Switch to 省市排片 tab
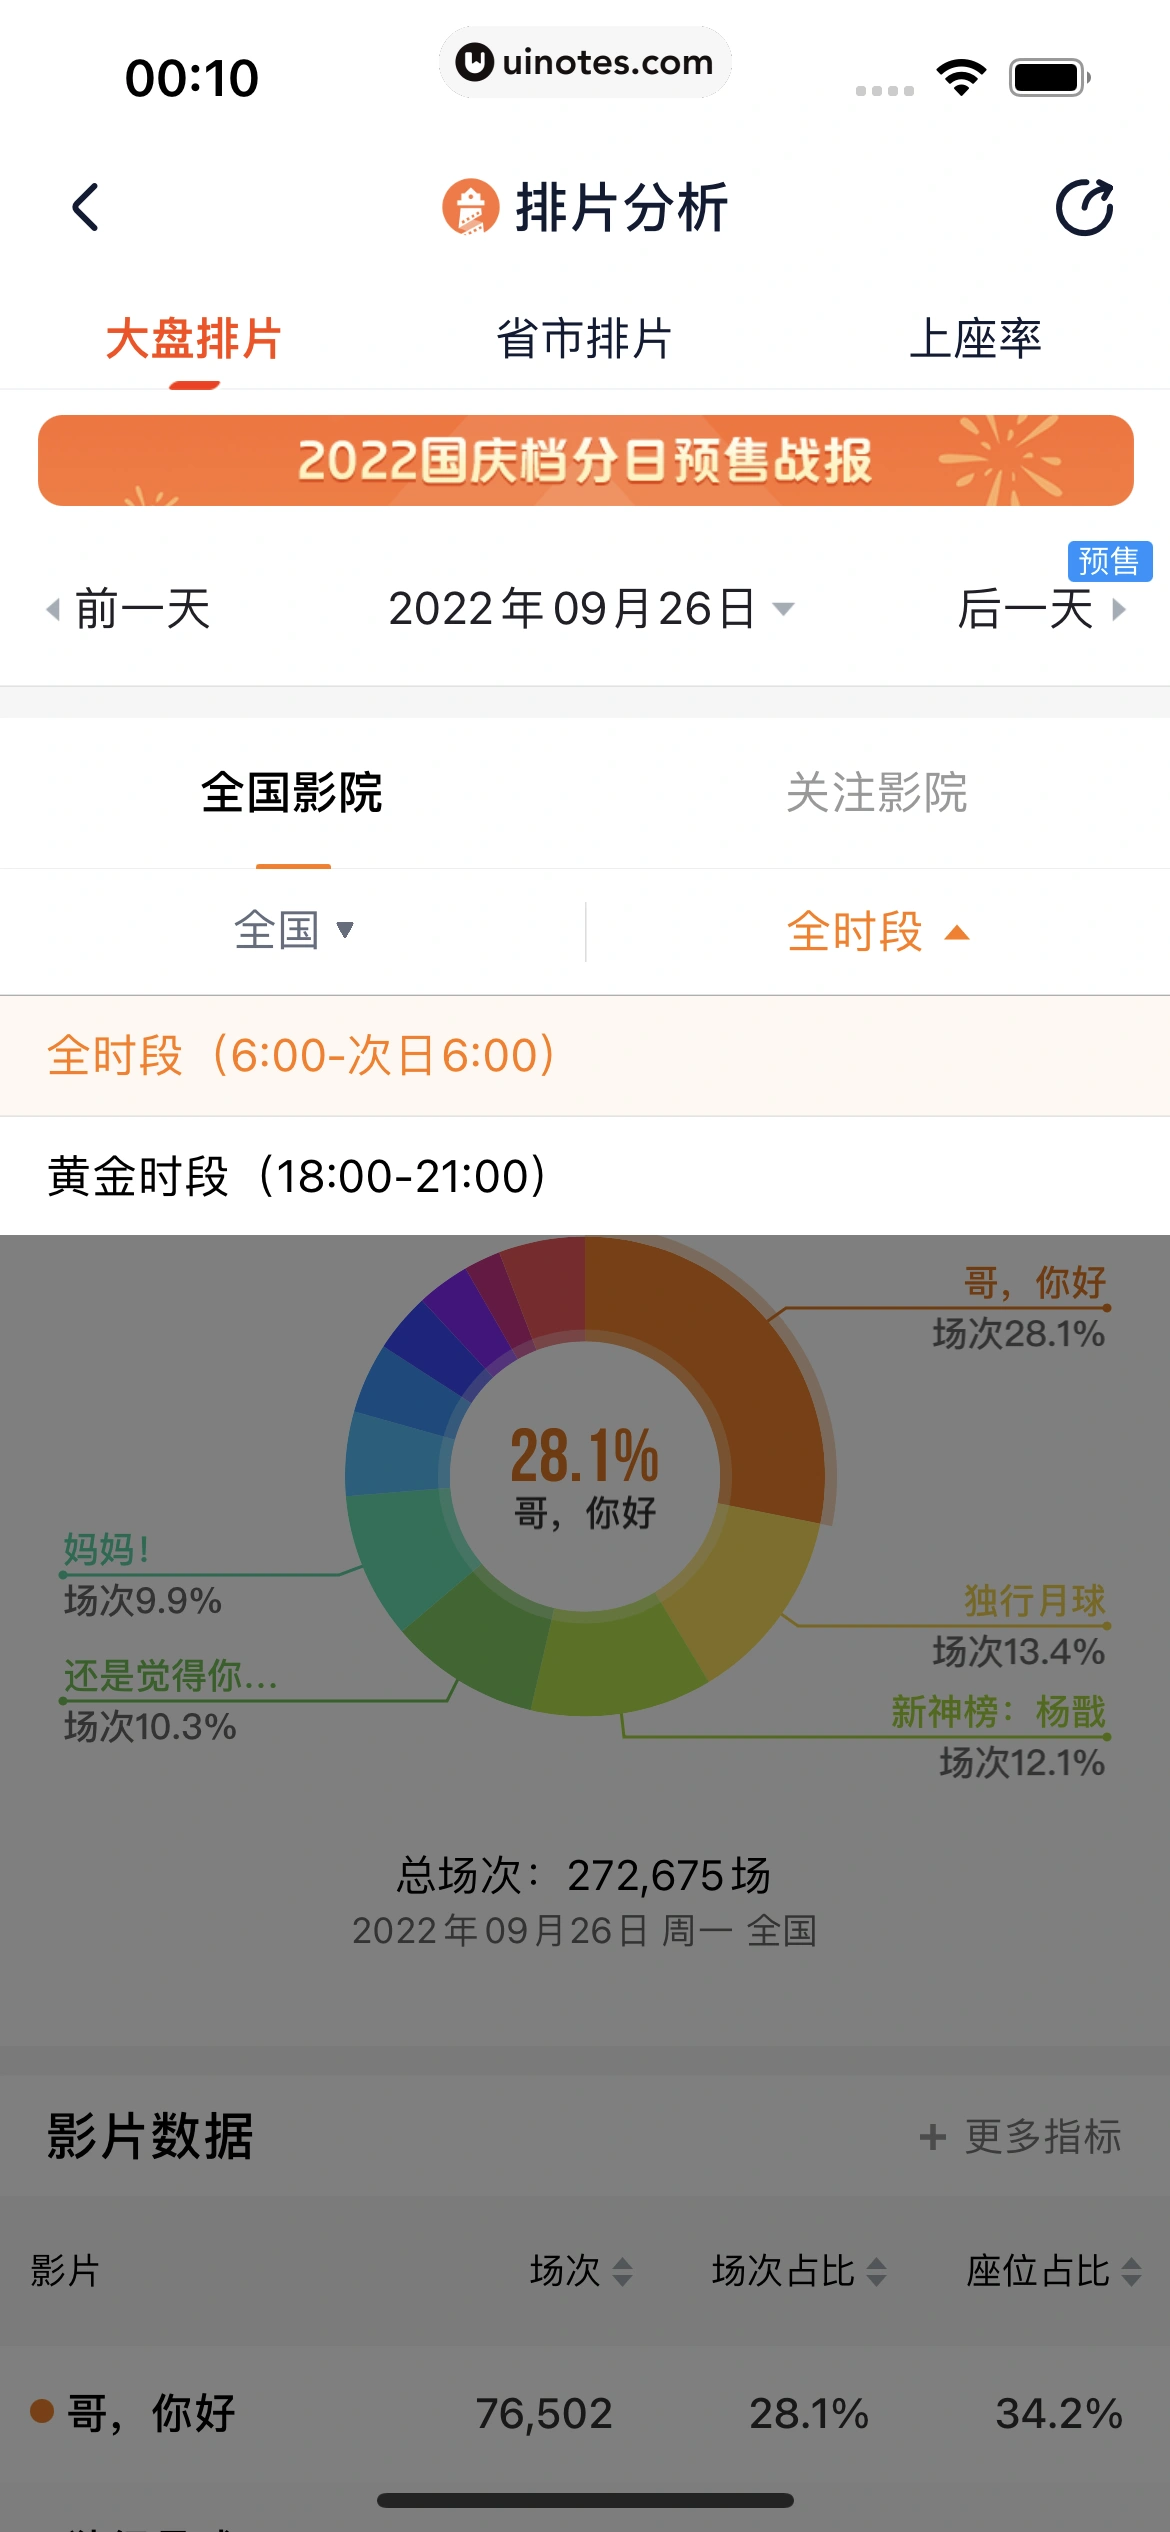1170x2532 pixels. (584, 338)
